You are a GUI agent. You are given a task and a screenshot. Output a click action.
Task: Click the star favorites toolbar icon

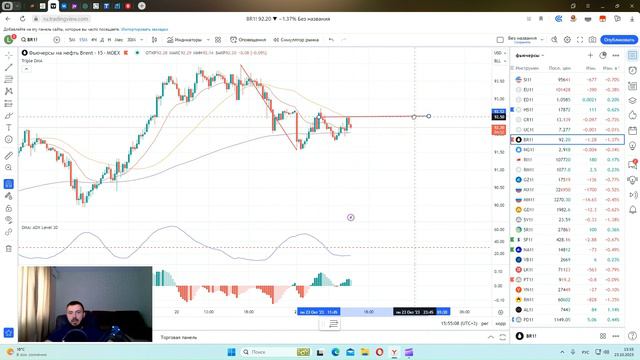tap(9, 333)
